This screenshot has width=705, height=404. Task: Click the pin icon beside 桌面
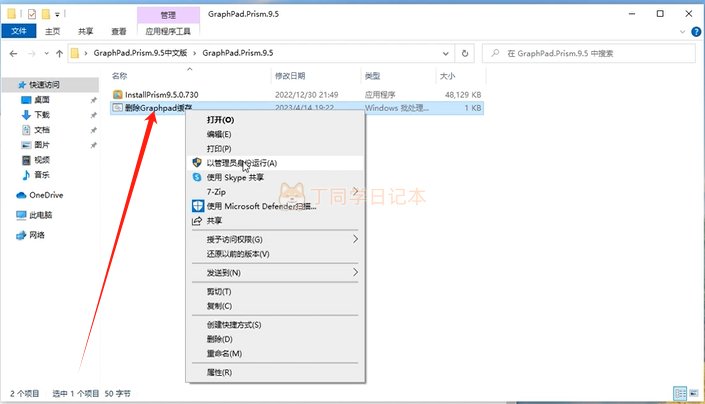click(x=94, y=100)
